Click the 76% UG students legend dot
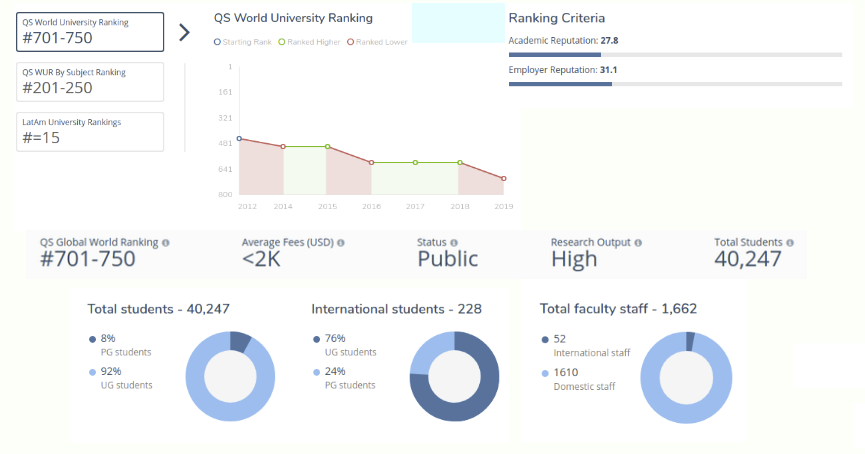 pyautogui.click(x=317, y=339)
